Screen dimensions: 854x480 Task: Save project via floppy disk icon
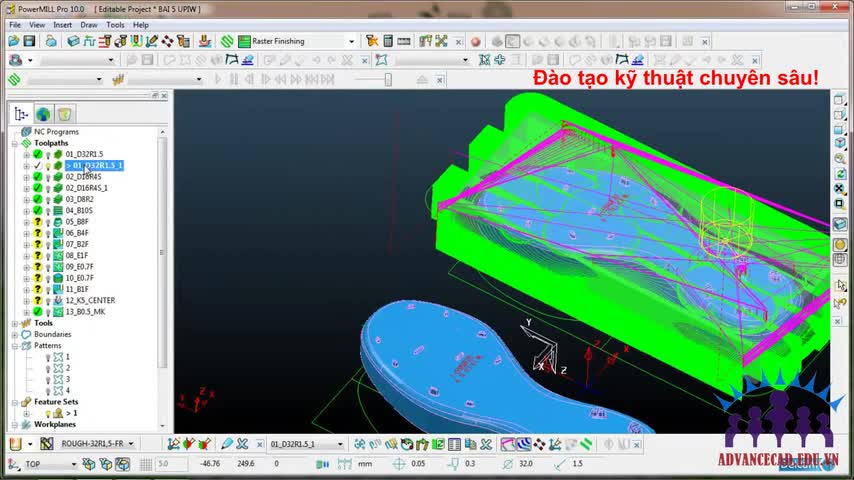(29, 41)
